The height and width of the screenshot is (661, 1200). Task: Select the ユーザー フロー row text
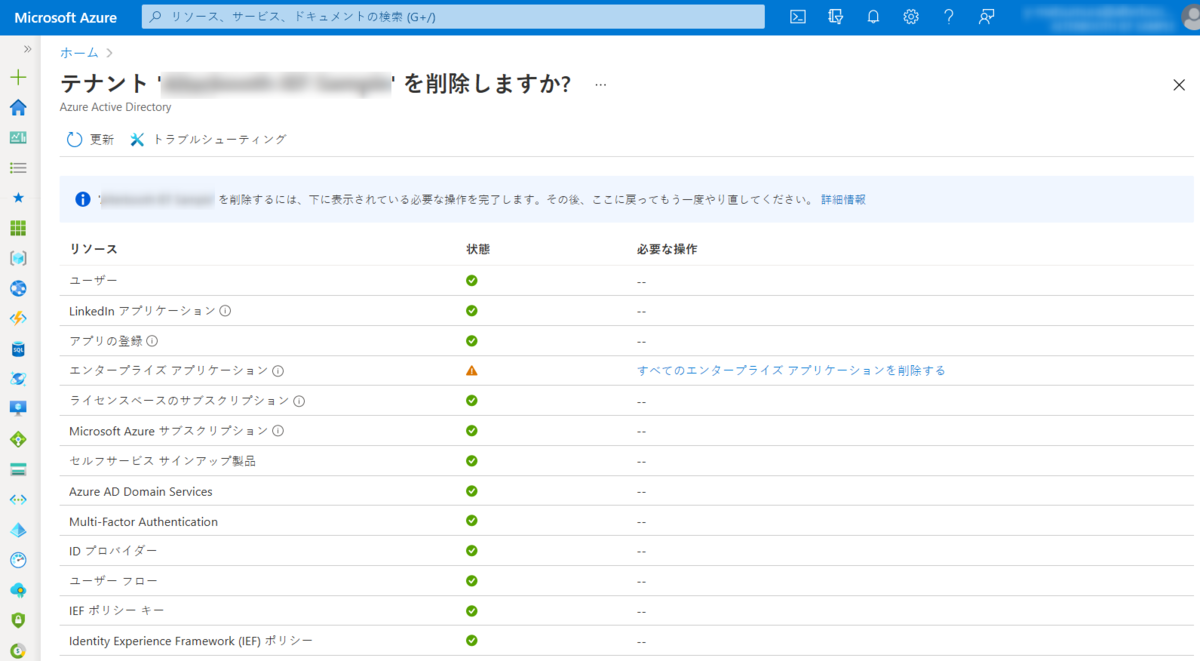113,581
